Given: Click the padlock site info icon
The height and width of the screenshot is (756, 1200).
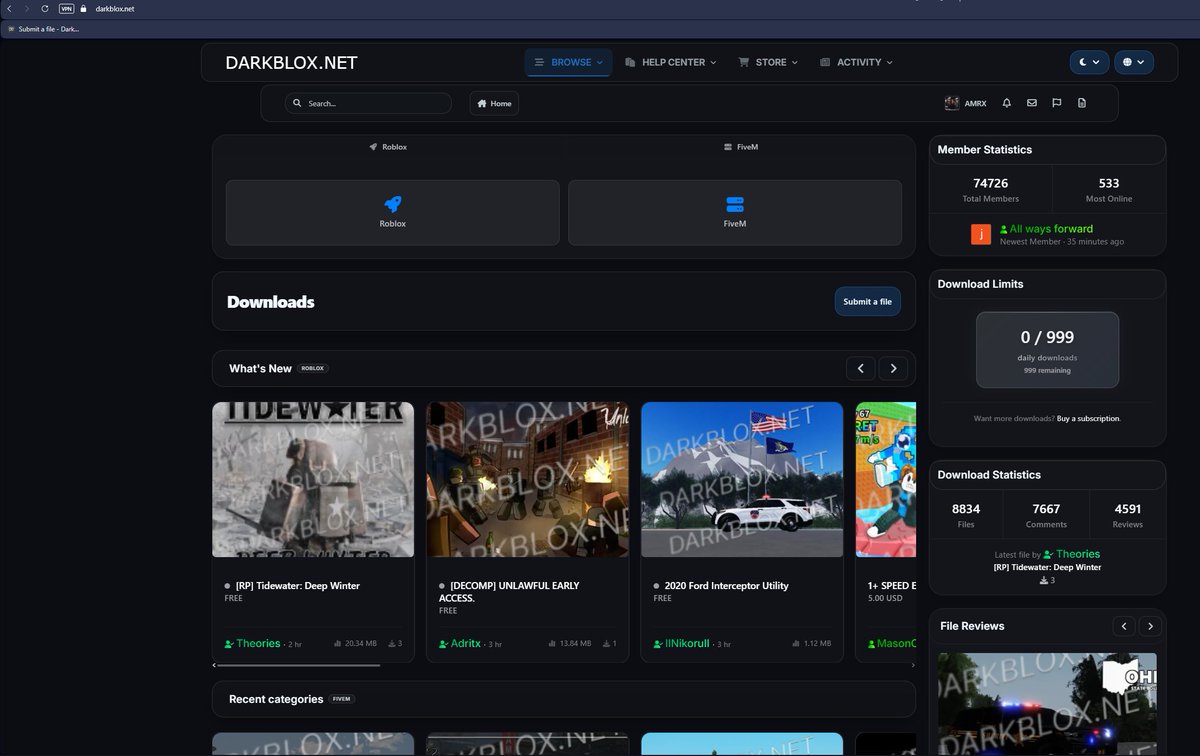Looking at the screenshot, I should (85, 8).
